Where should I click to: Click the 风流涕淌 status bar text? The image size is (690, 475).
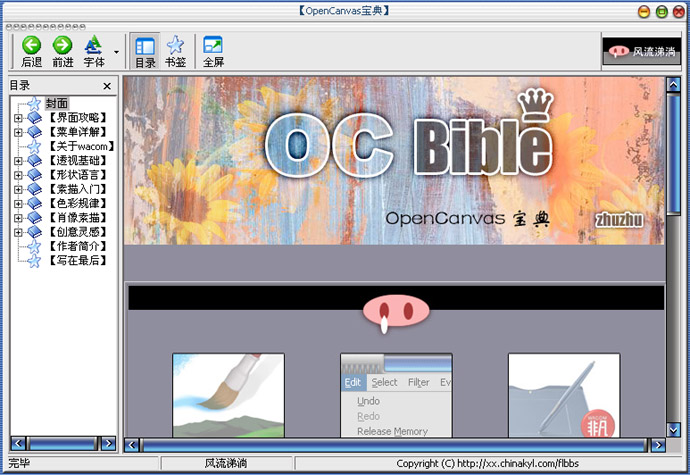tap(226, 464)
